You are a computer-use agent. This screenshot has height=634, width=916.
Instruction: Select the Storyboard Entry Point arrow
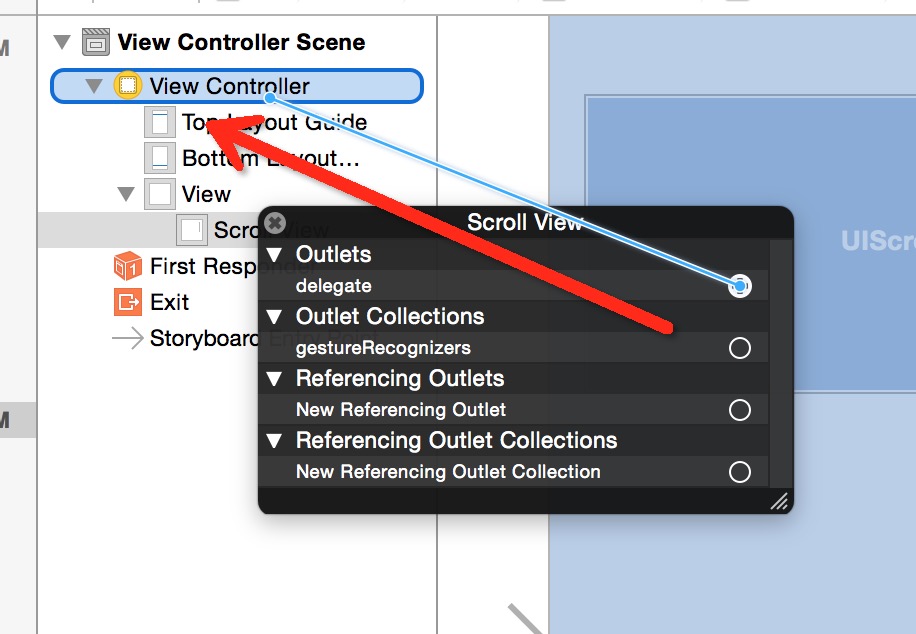127,338
